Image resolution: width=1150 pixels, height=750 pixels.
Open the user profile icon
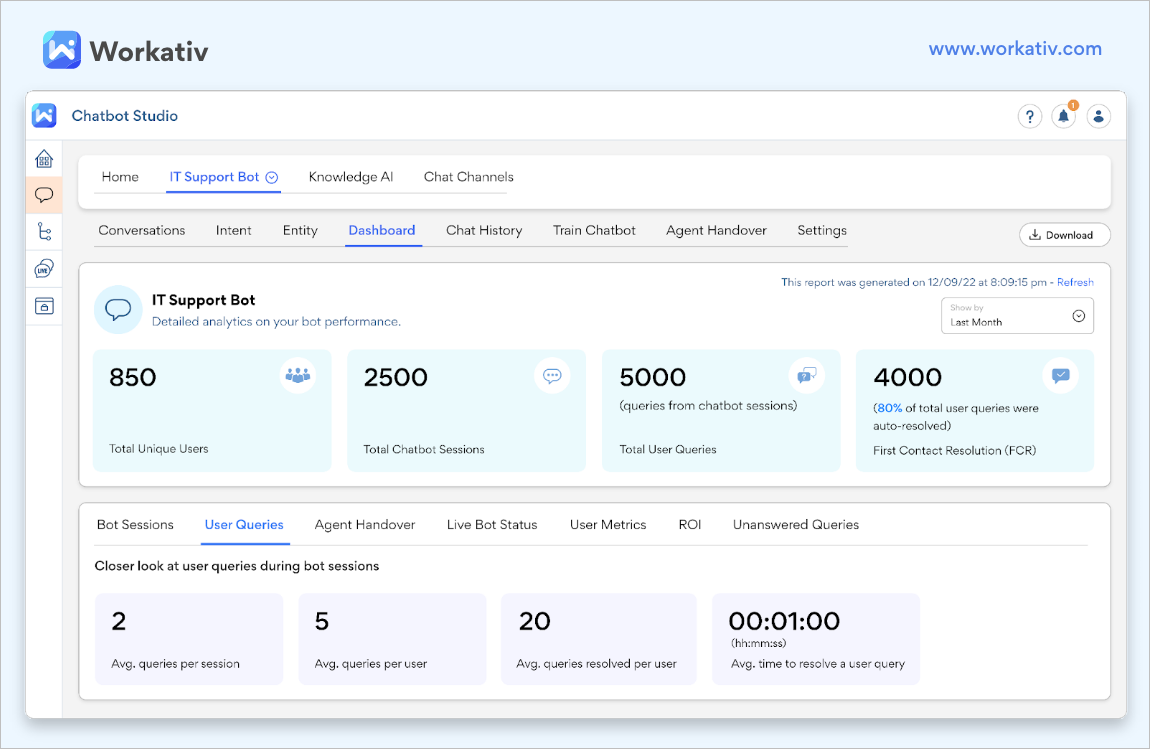[1098, 117]
